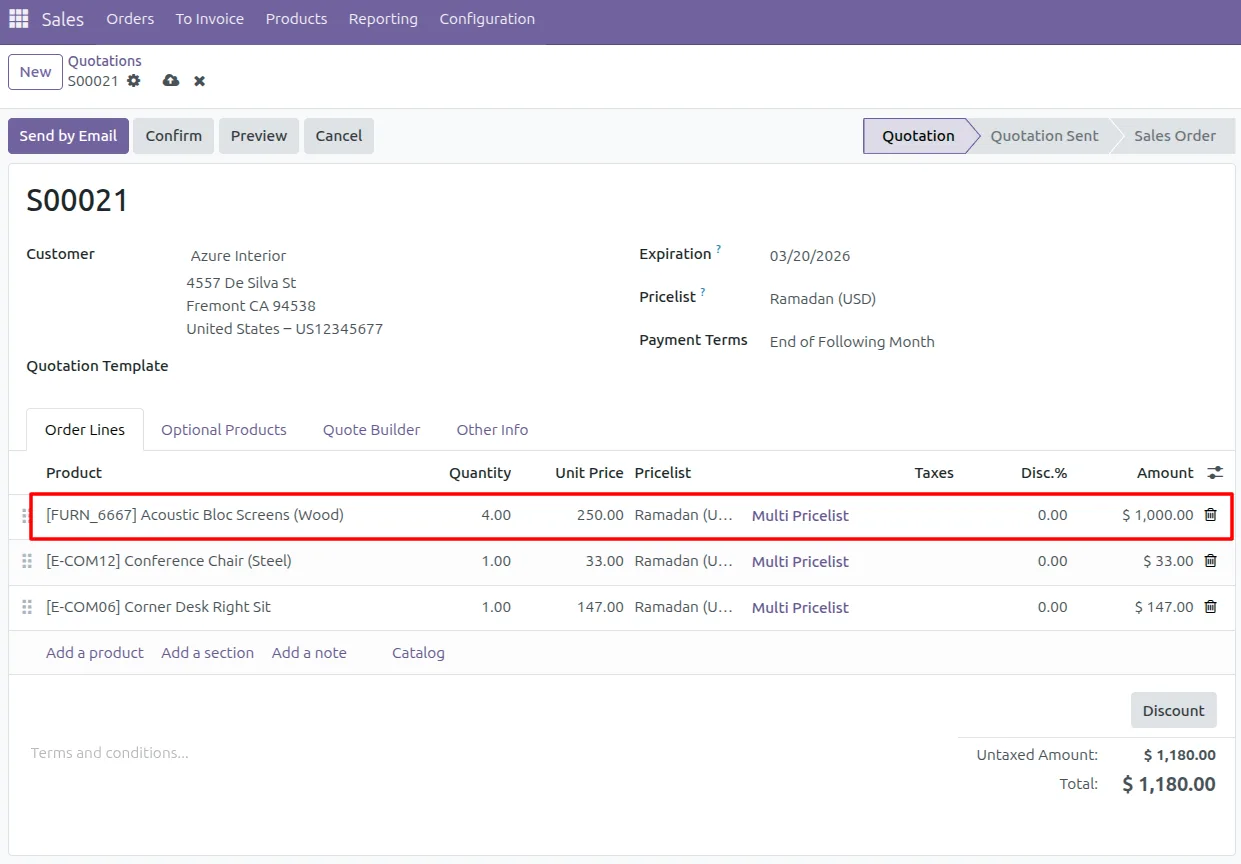Open the apps grid menu icon
The width and height of the screenshot is (1241, 864).
tap(19, 19)
